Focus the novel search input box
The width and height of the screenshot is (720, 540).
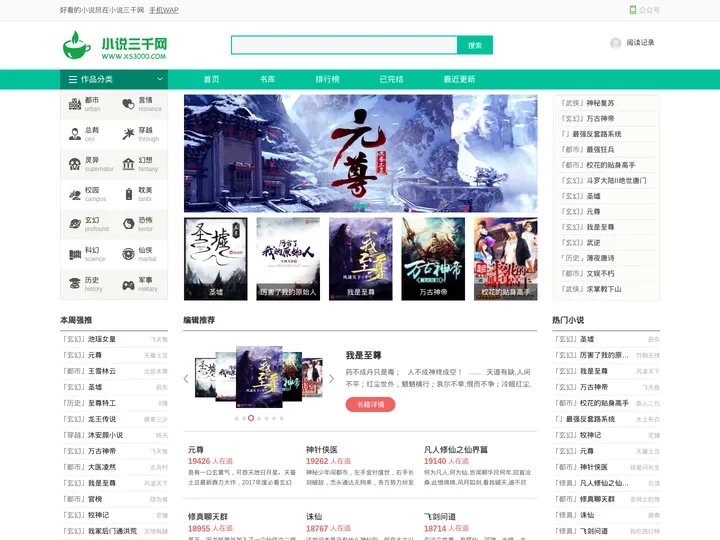pyautogui.click(x=344, y=45)
